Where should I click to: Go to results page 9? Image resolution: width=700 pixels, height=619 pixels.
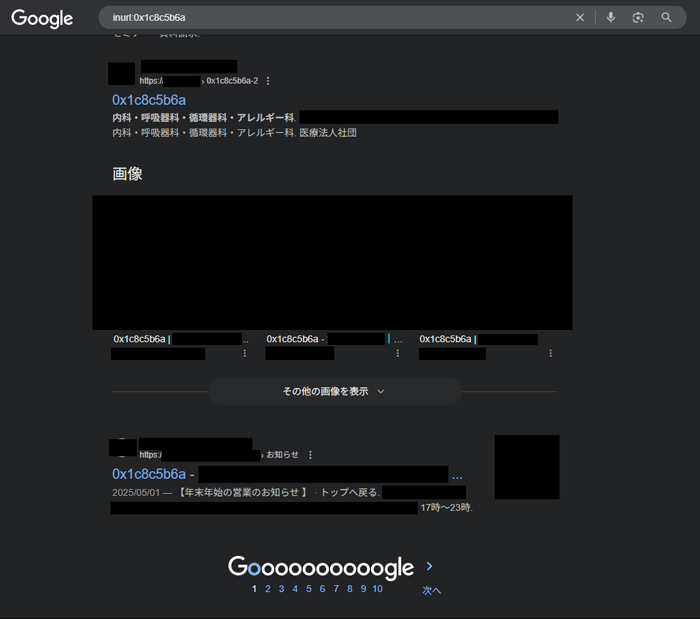363,589
